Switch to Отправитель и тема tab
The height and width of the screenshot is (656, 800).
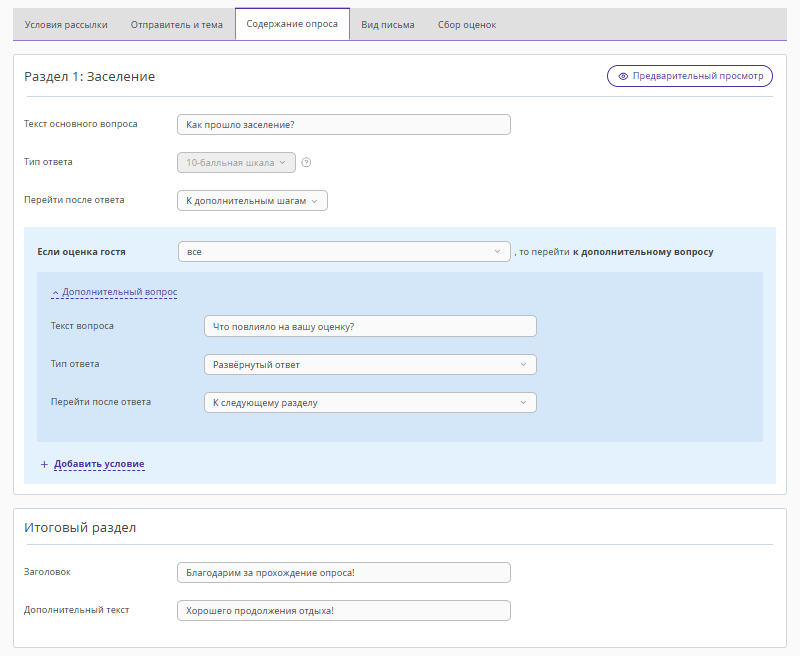click(x=177, y=24)
